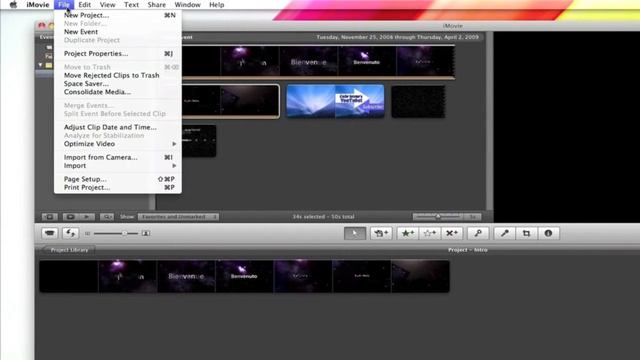The image size is (640, 360).
Task: Expand the Import submenu arrow
Action: click(174, 166)
